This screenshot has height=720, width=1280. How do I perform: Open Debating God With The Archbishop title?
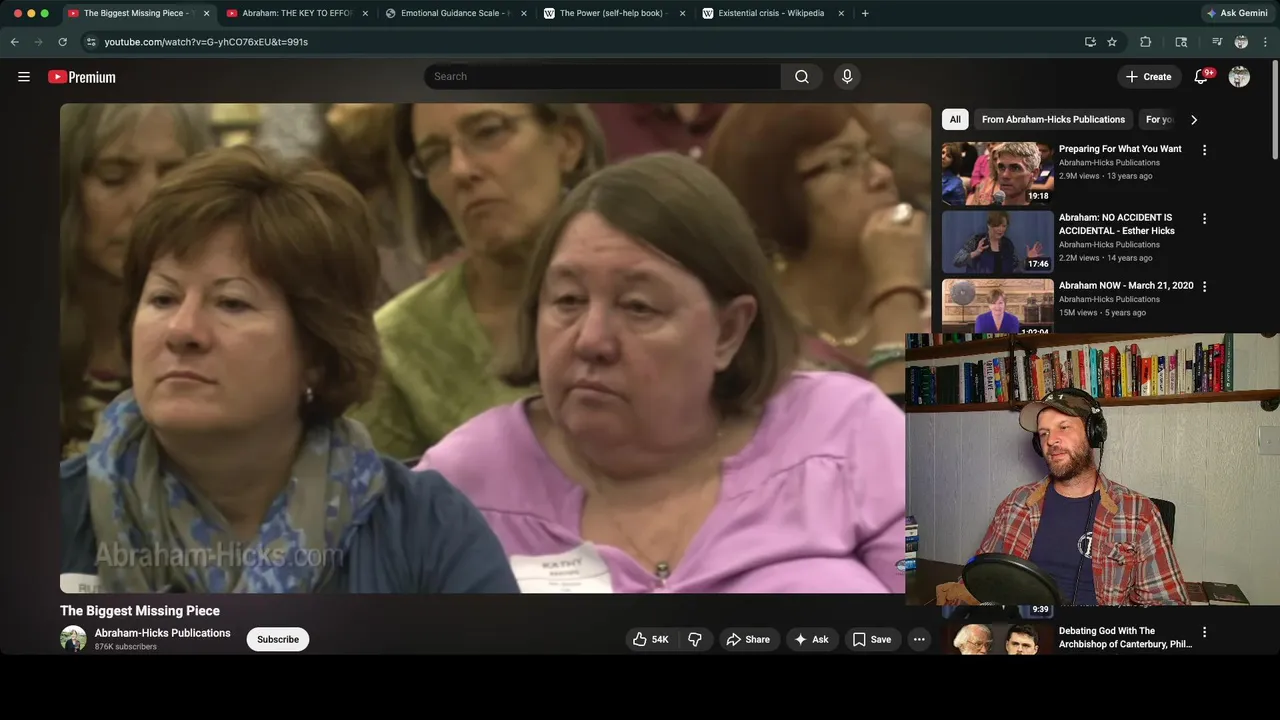(x=1125, y=638)
